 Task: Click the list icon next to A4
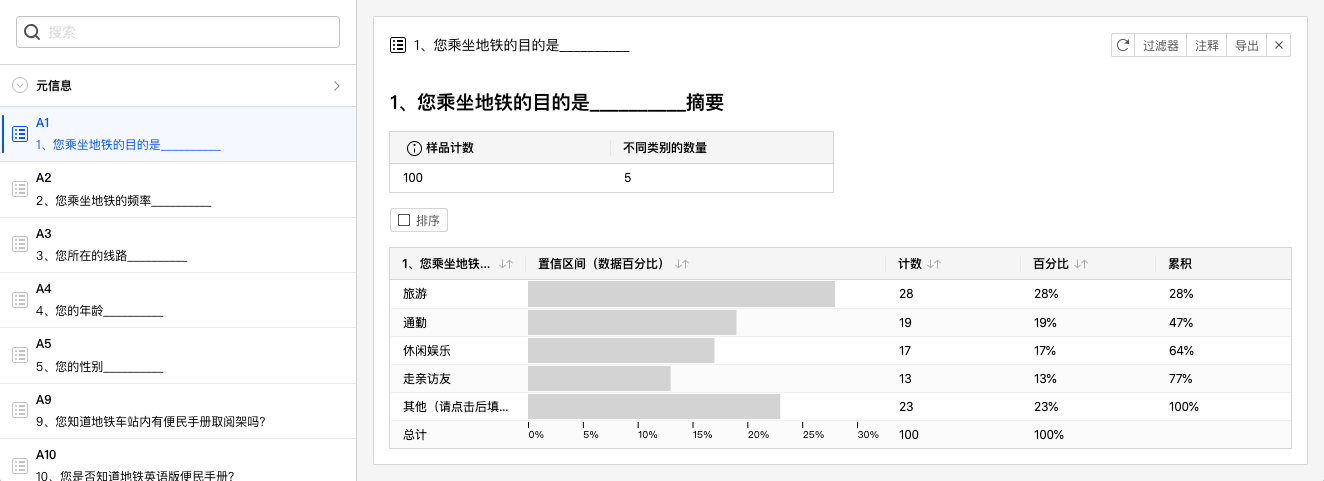18,300
